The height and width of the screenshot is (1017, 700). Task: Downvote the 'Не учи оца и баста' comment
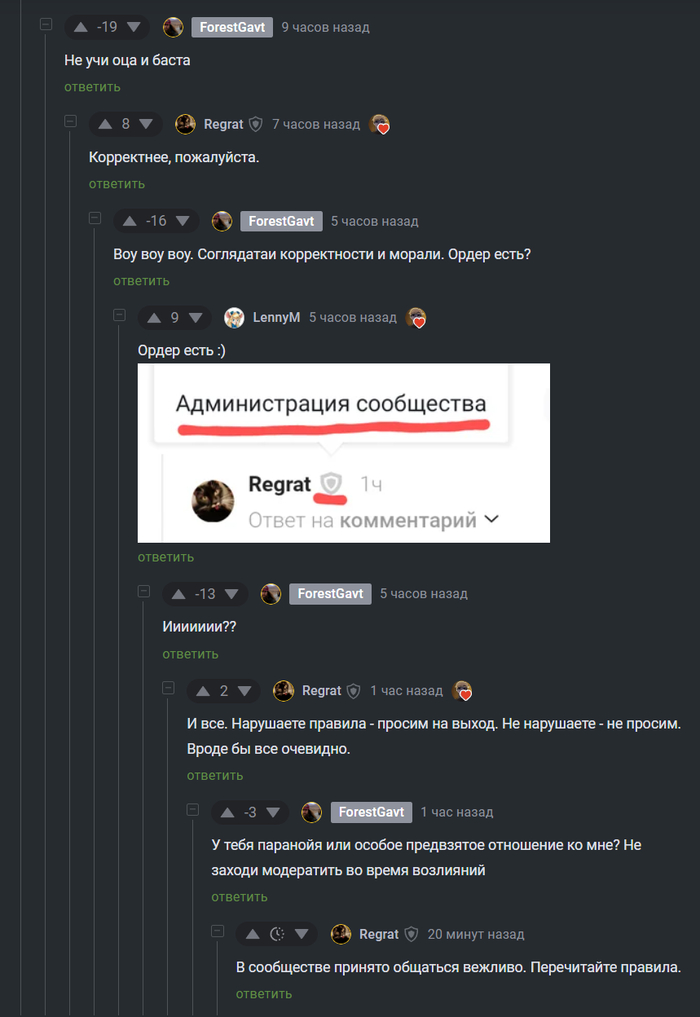(x=134, y=27)
